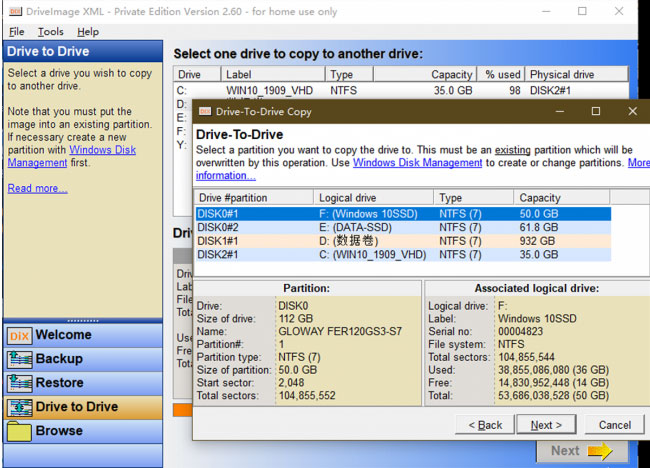Follow the Read more... link
Viewport: 650px width, 468px height.
coord(37,188)
